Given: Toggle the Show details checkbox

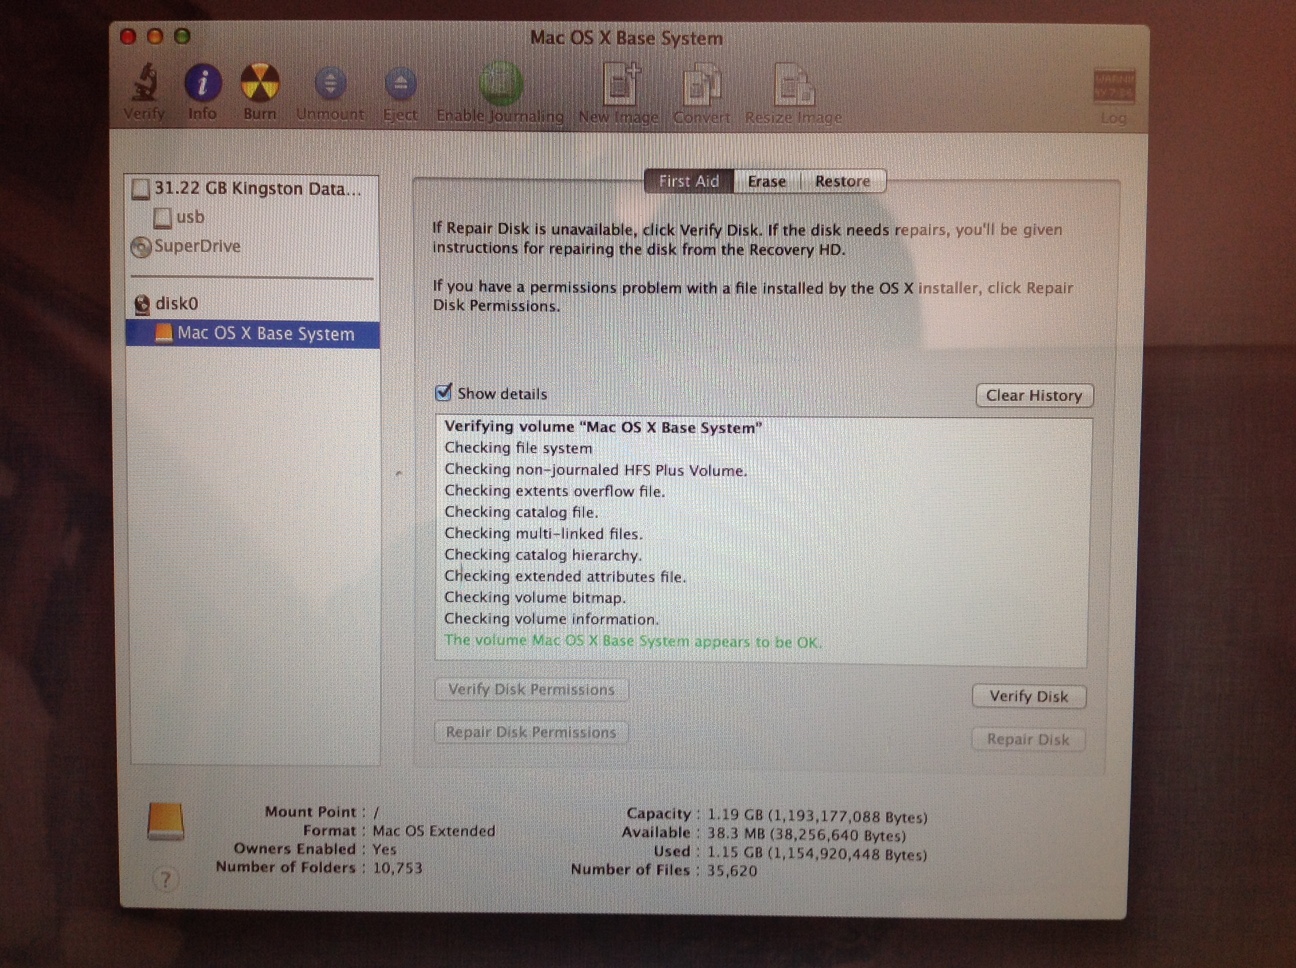Looking at the screenshot, I should 444,393.
